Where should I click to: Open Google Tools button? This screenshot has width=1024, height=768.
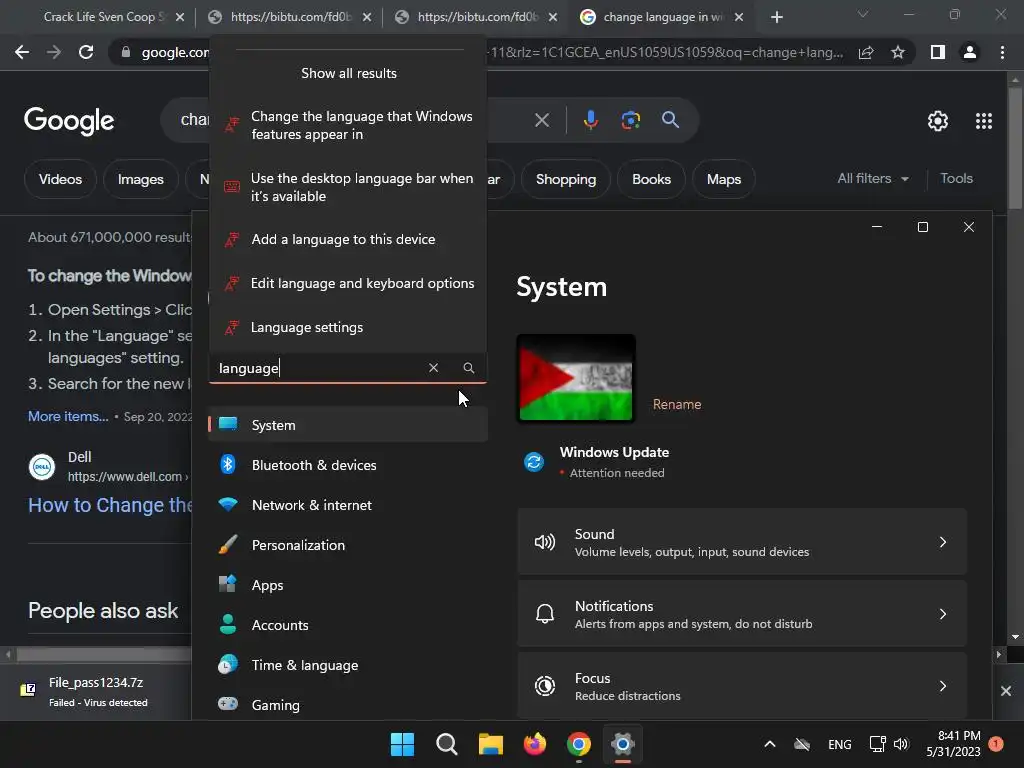pyautogui.click(x=956, y=178)
